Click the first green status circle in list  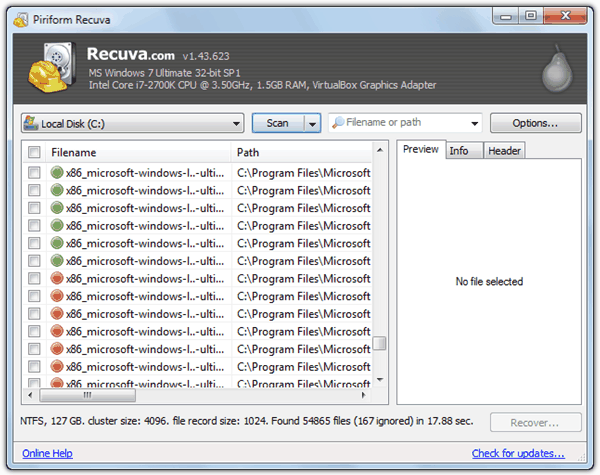pos(57,173)
